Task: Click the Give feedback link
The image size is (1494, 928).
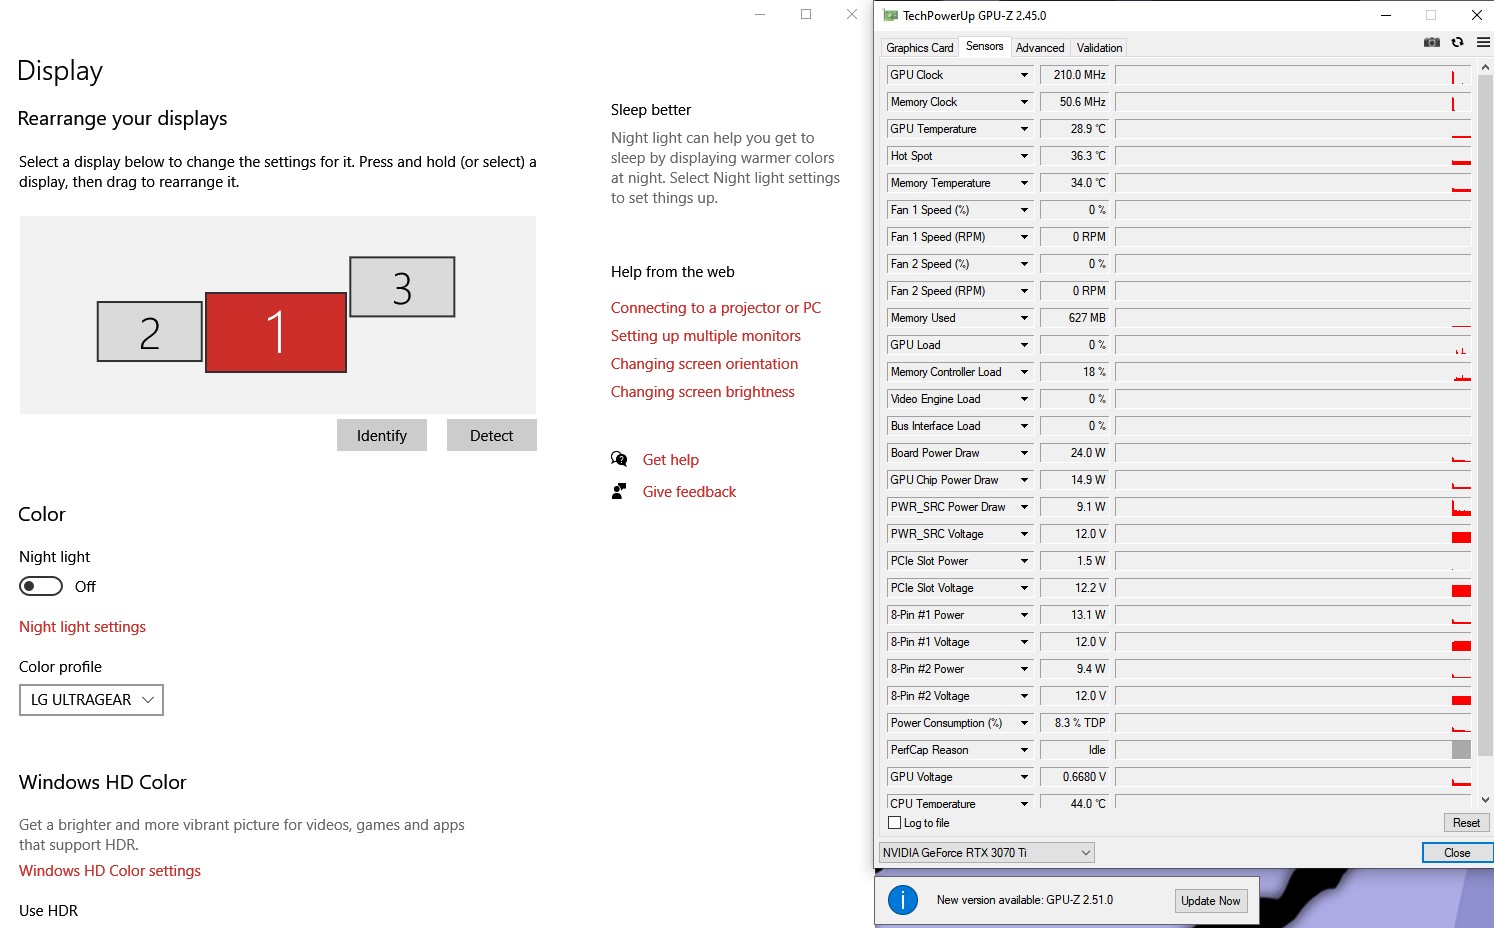Action: click(x=689, y=492)
